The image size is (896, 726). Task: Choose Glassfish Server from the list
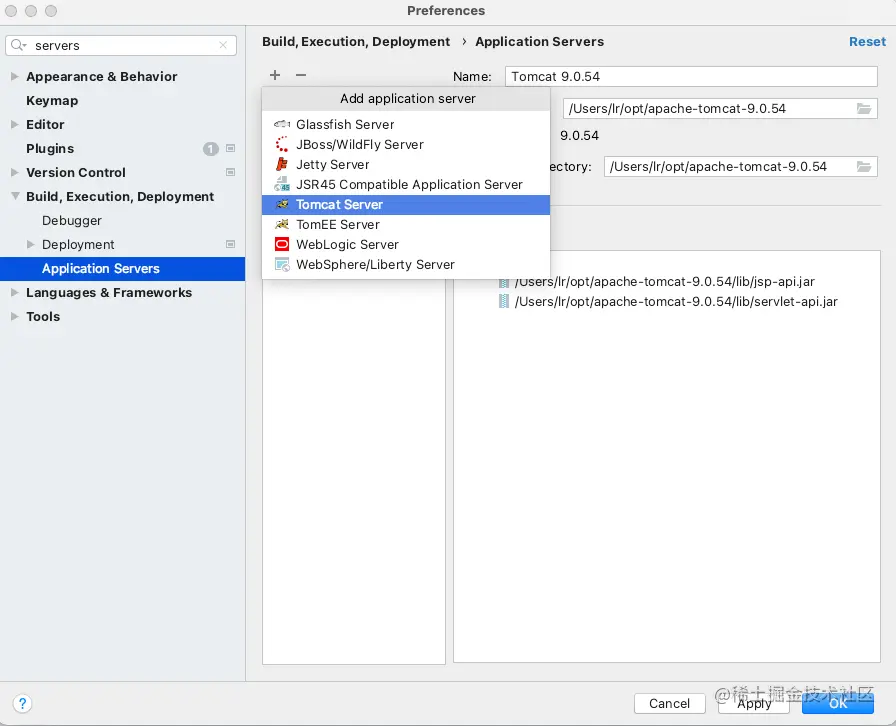point(406,124)
